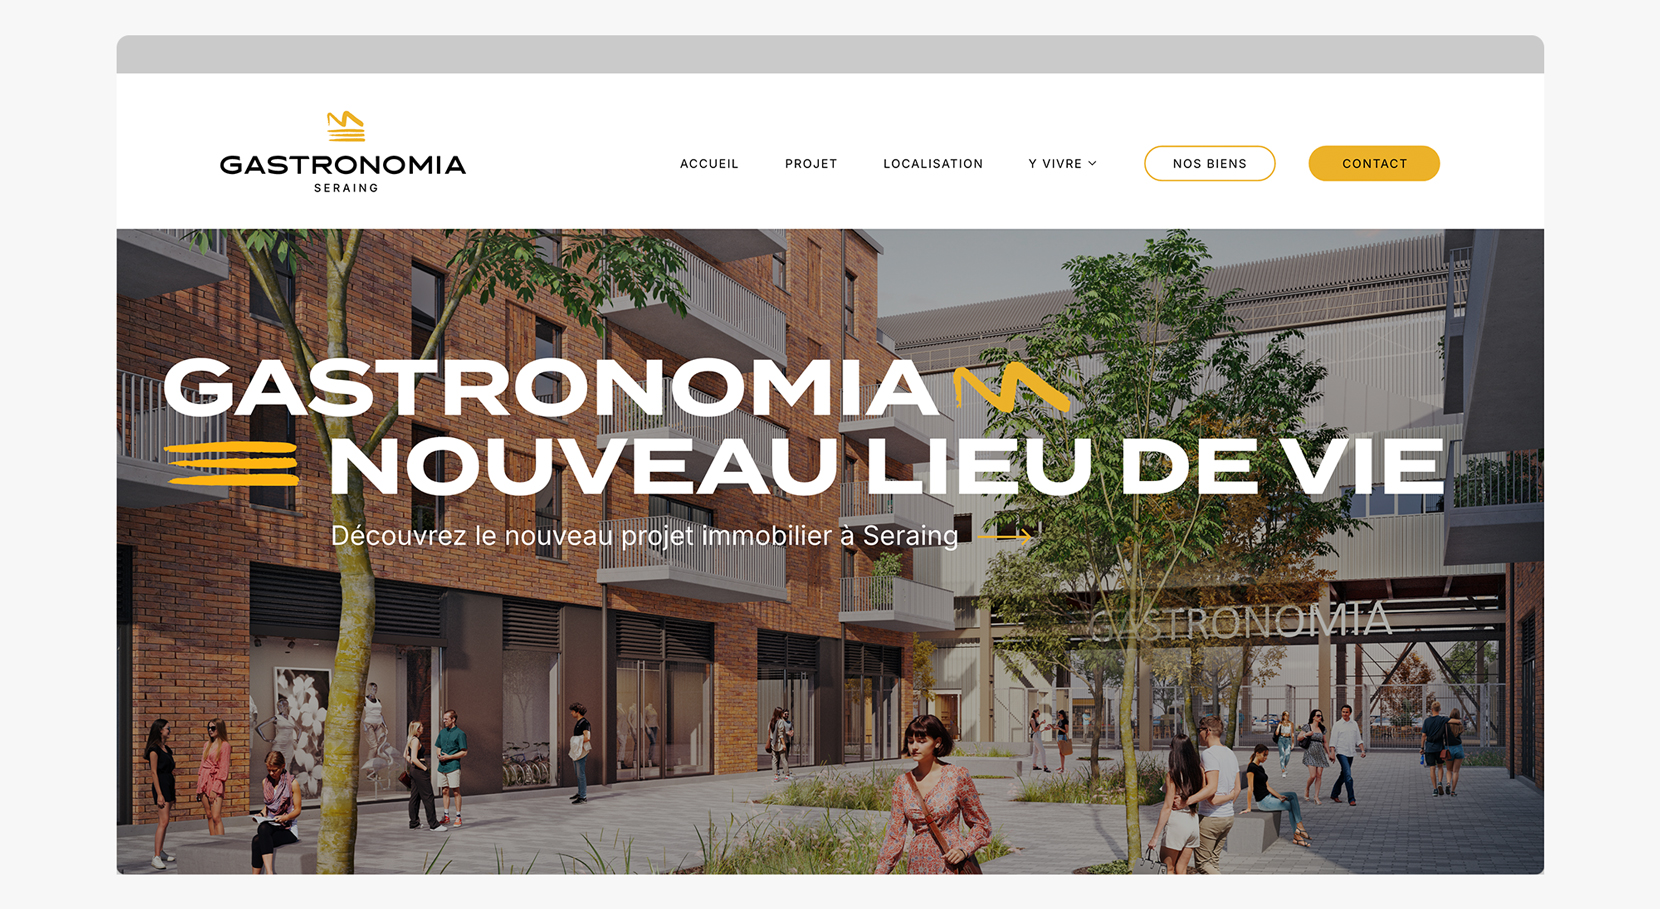
Task: Expand the Y VIVRE chevron arrow
Action: pyautogui.click(x=1093, y=163)
